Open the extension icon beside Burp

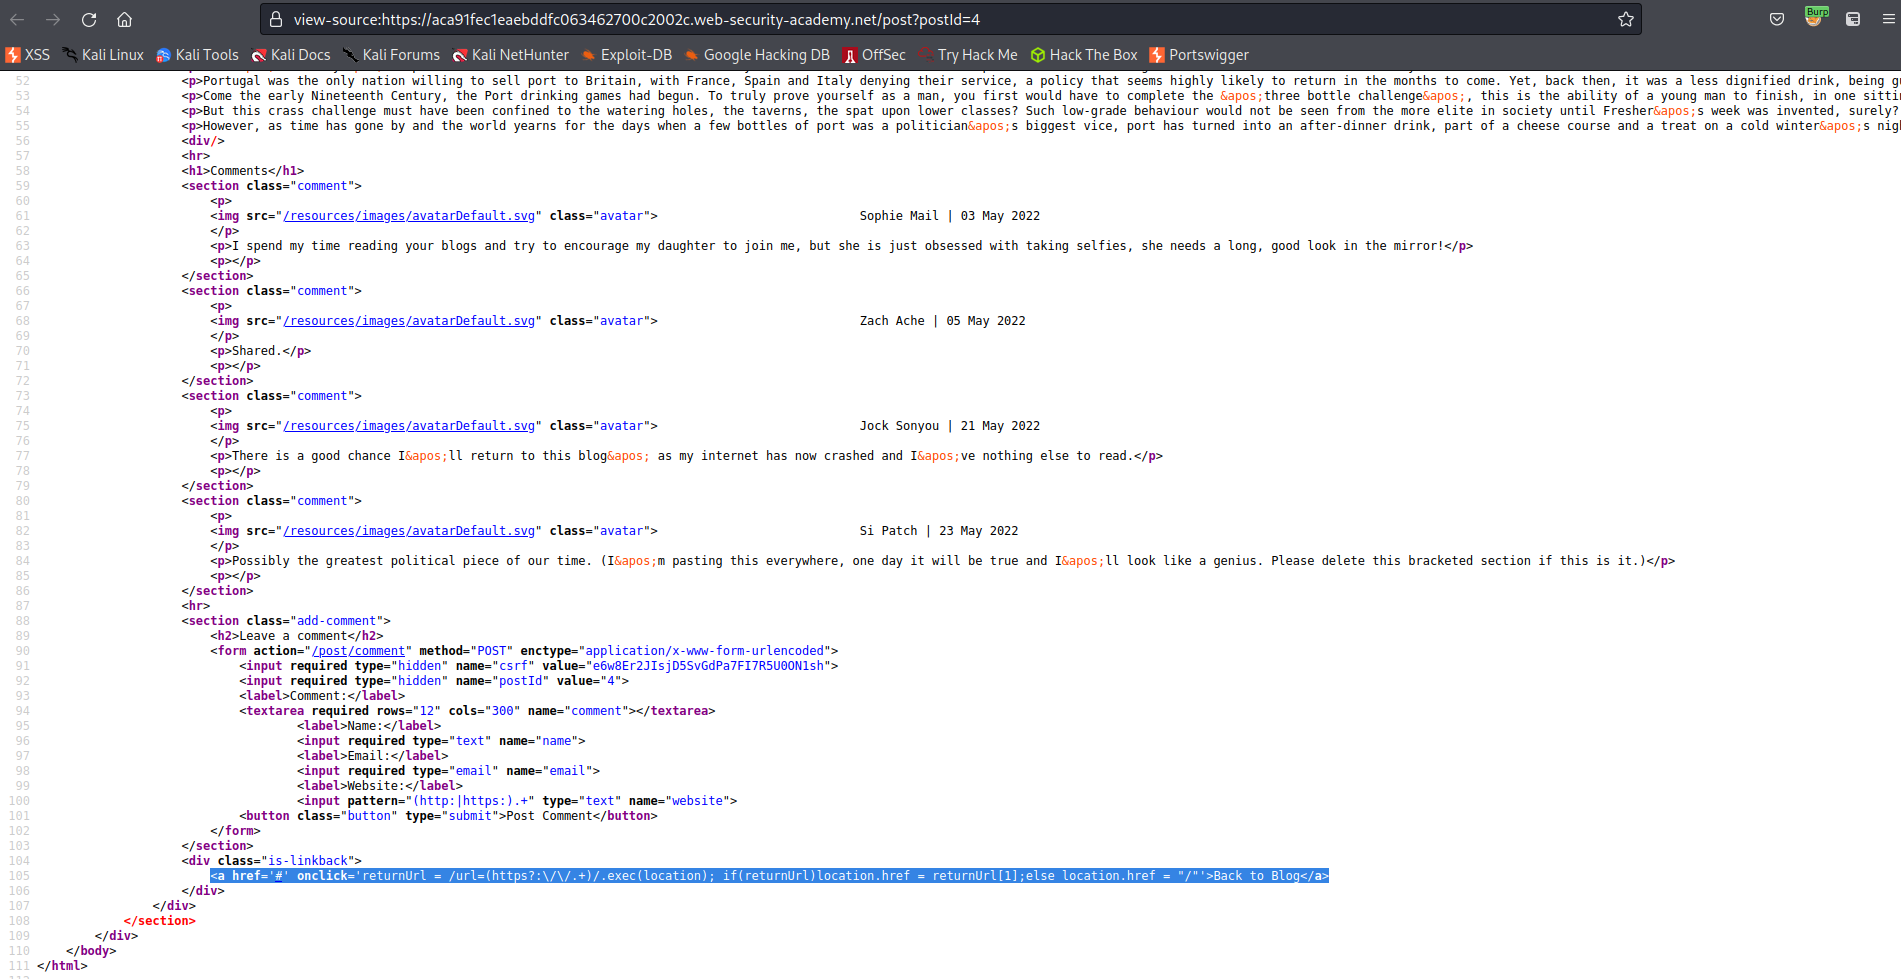click(x=1853, y=19)
